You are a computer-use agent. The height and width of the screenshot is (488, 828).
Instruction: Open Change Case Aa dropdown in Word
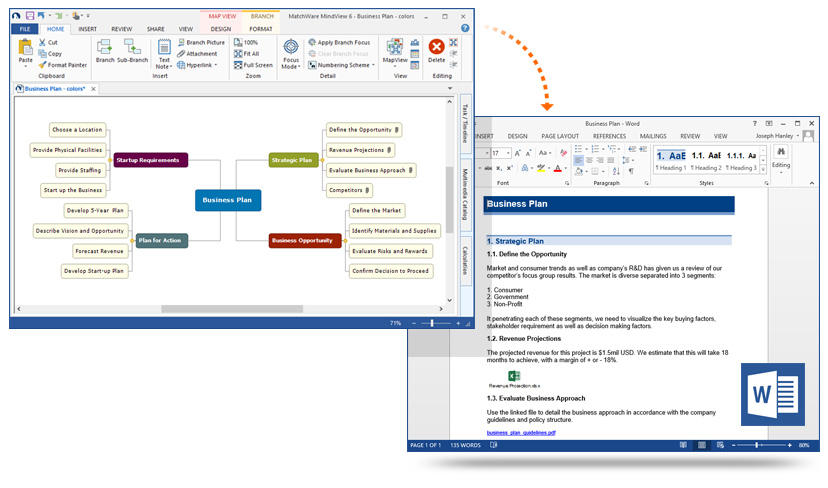click(550, 153)
